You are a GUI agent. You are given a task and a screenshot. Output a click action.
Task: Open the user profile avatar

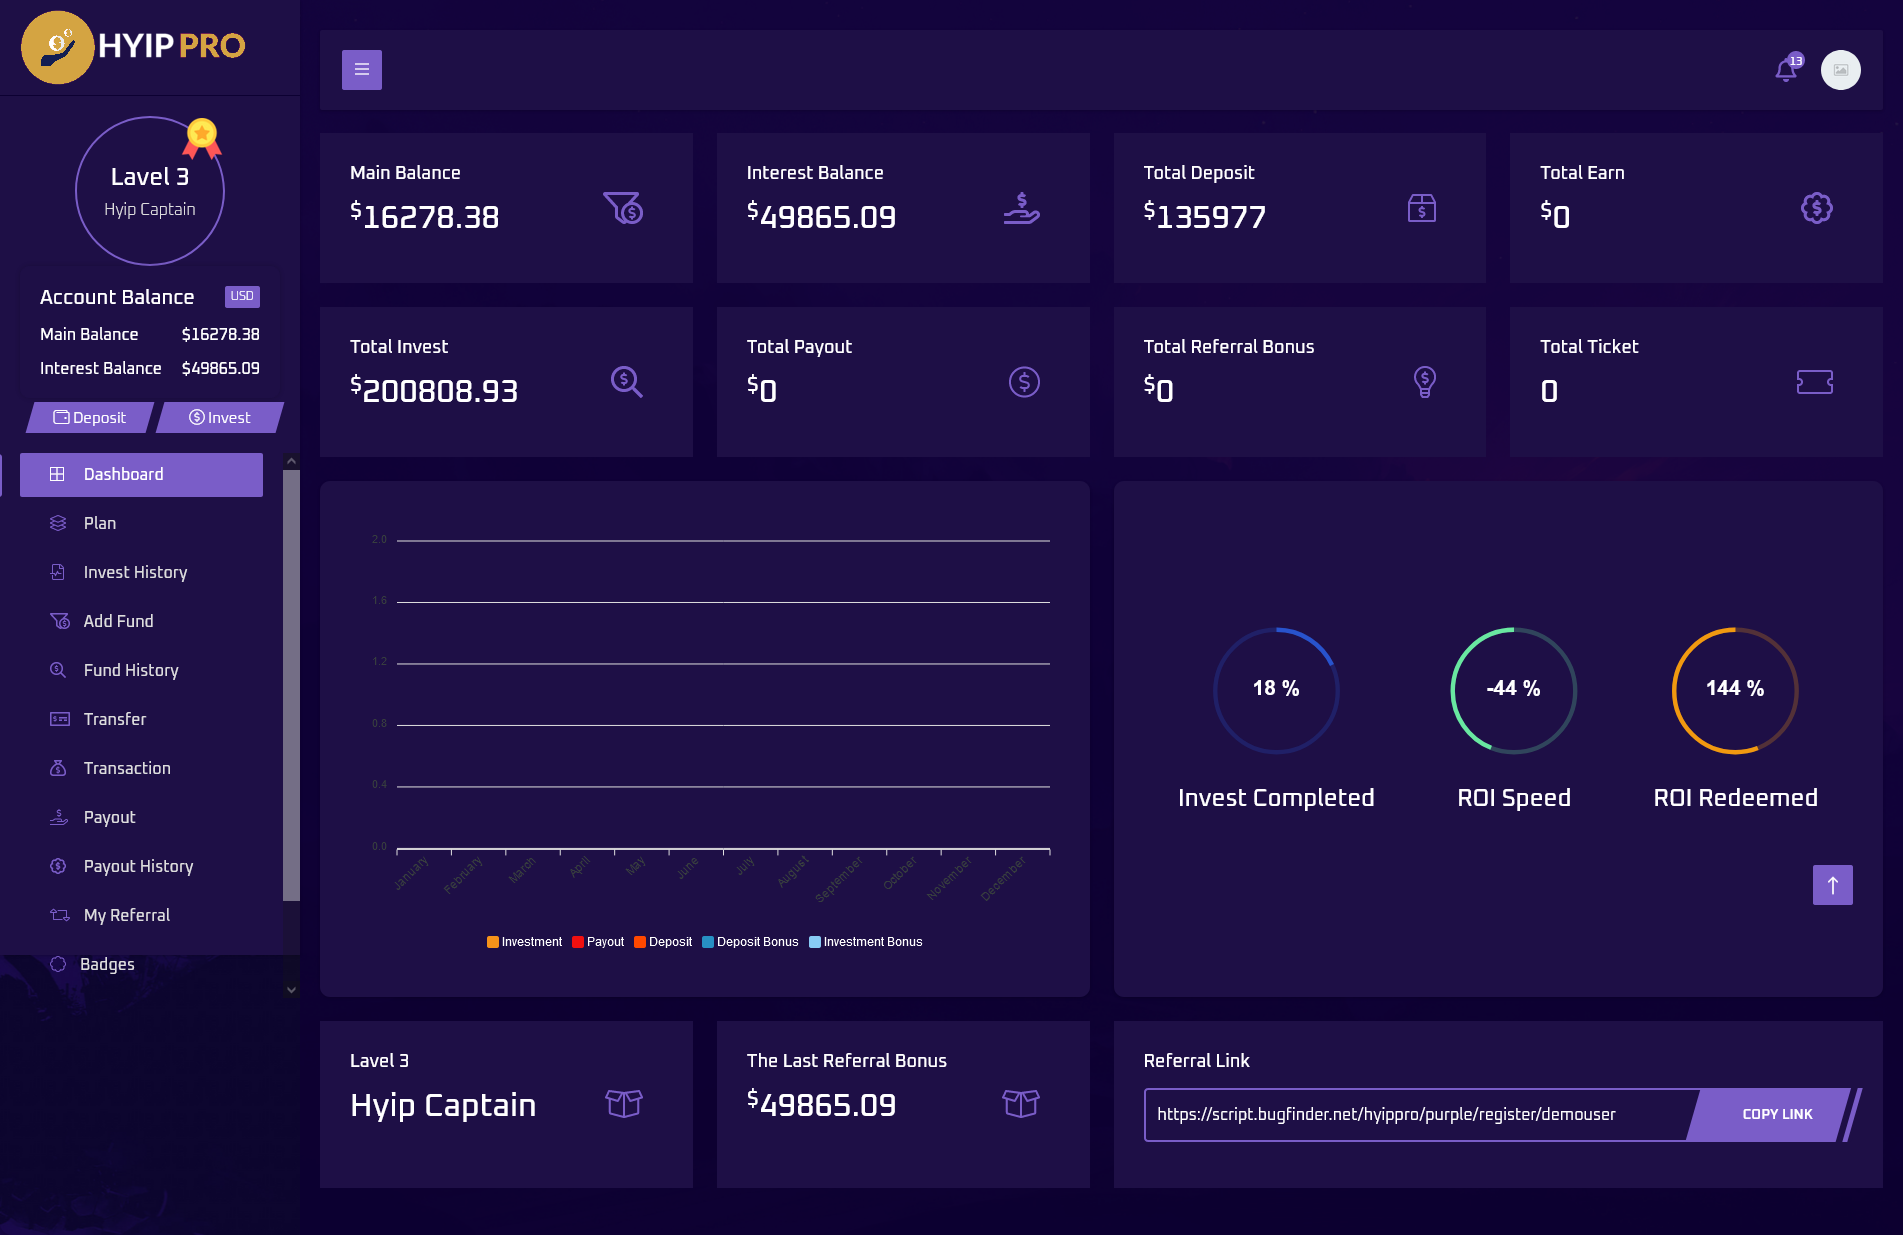1840,70
